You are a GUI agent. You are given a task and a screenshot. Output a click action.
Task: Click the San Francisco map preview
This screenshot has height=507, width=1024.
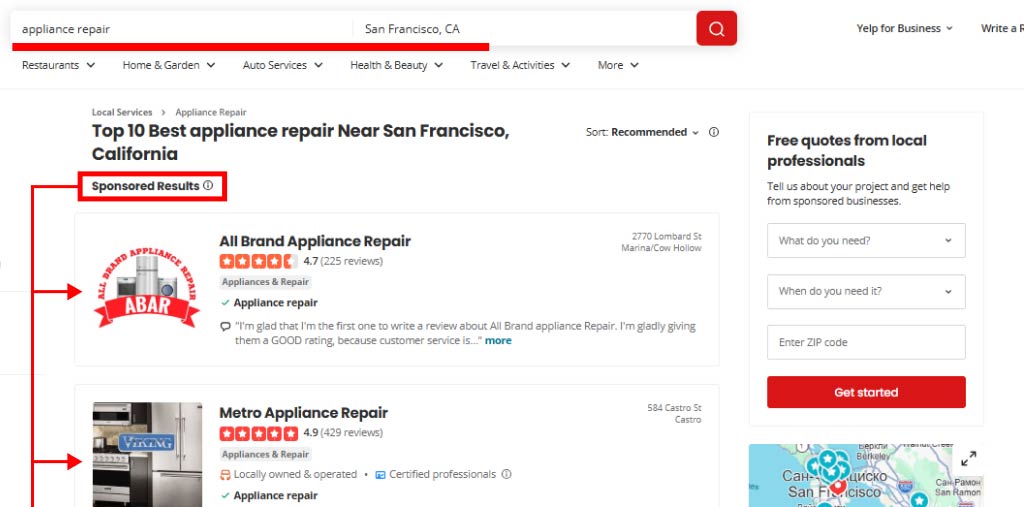pyautogui.click(x=866, y=476)
